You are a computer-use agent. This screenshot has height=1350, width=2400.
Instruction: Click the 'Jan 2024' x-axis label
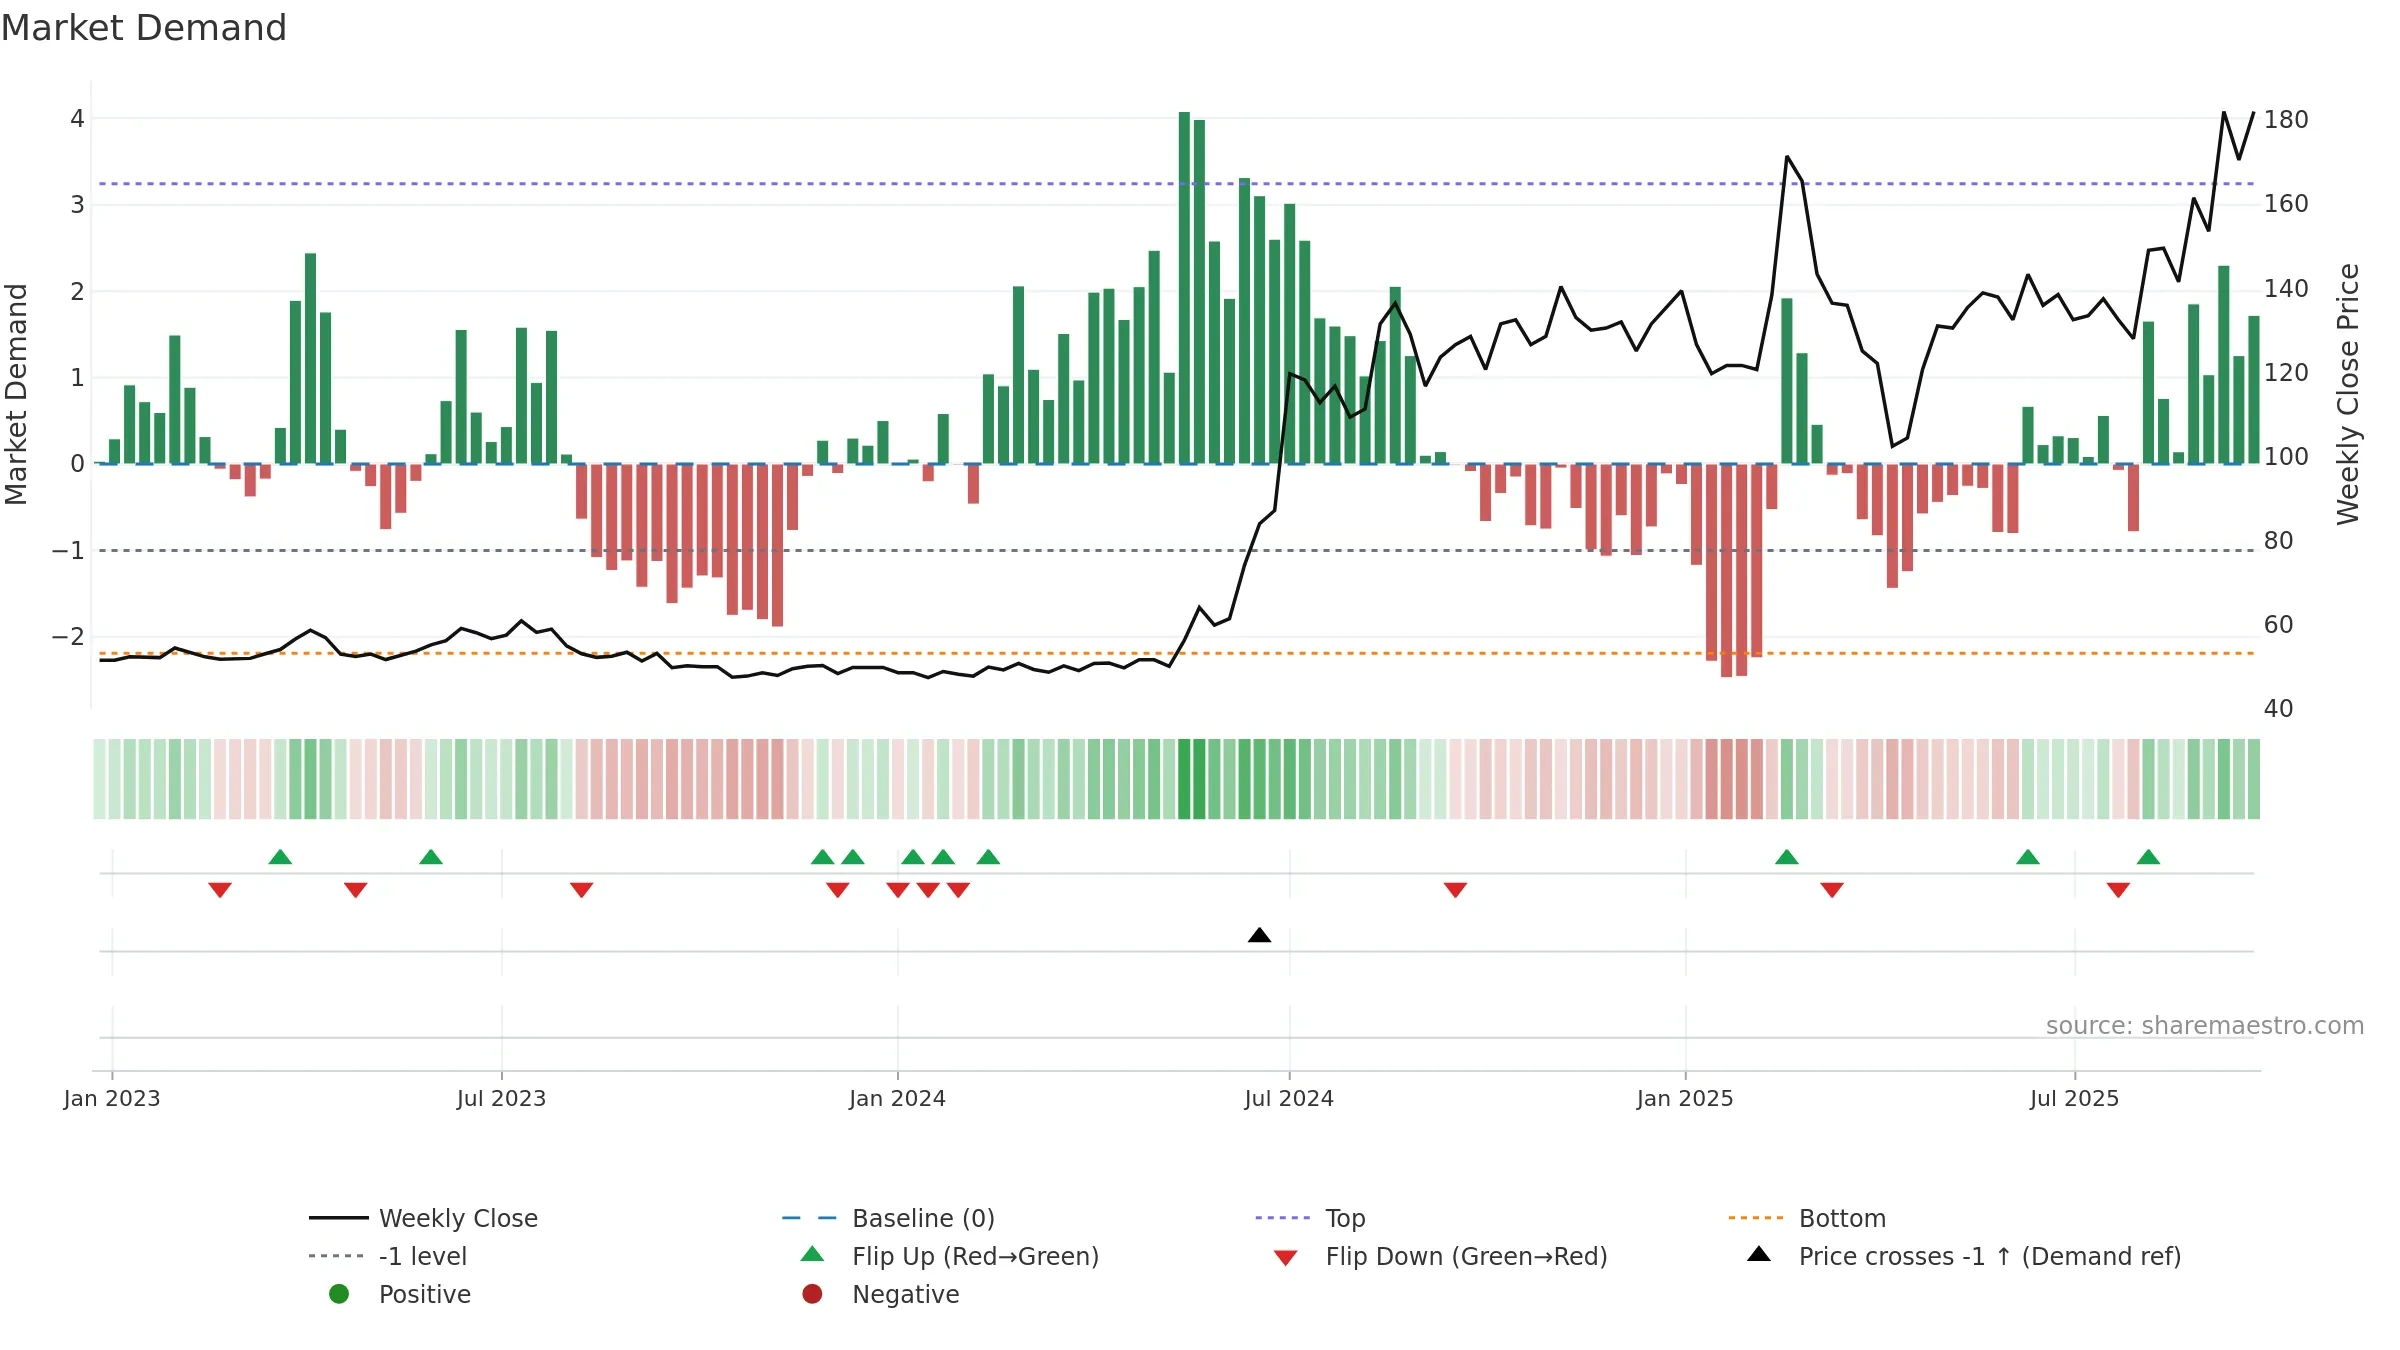(897, 1098)
